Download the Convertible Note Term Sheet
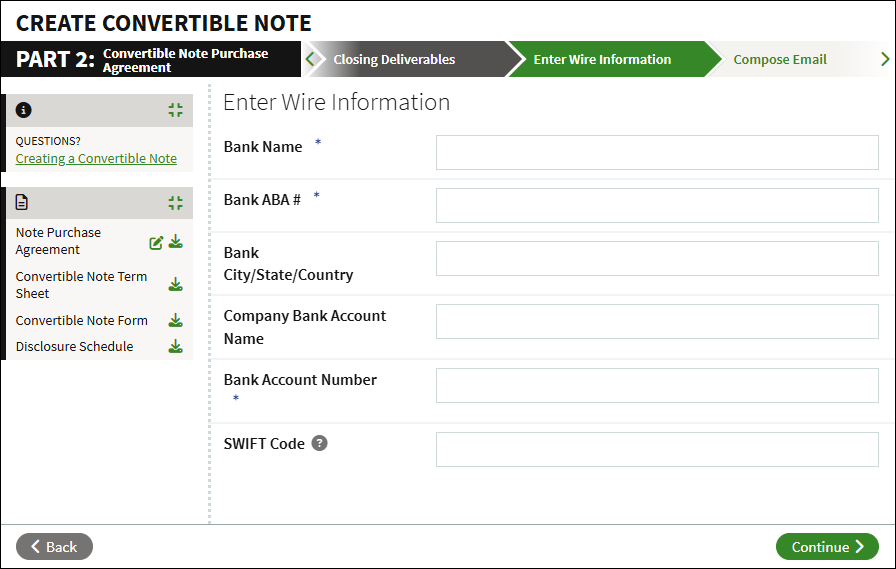Screen dimensions: 896x569 pyautogui.click(x=175, y=284)
